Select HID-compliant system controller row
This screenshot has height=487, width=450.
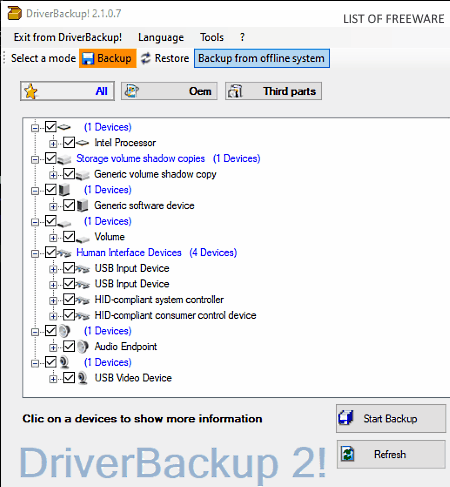pos(159,299)
